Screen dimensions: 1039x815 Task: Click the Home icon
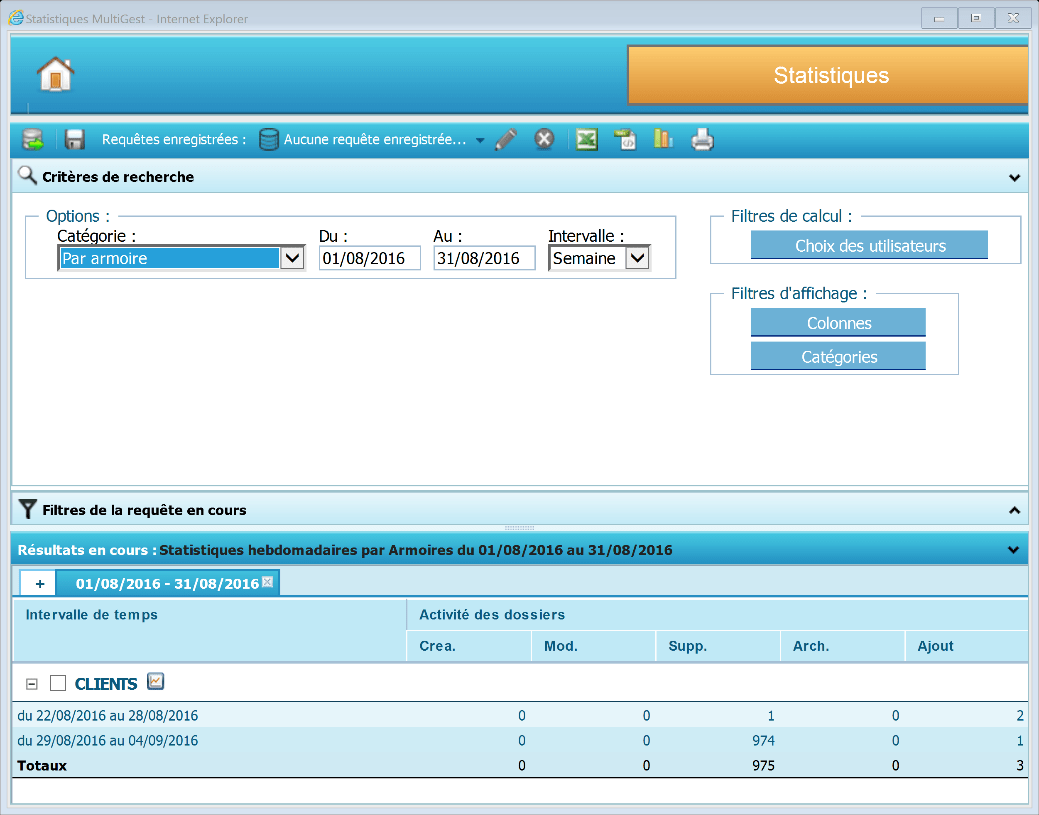(x=56, y=75)
